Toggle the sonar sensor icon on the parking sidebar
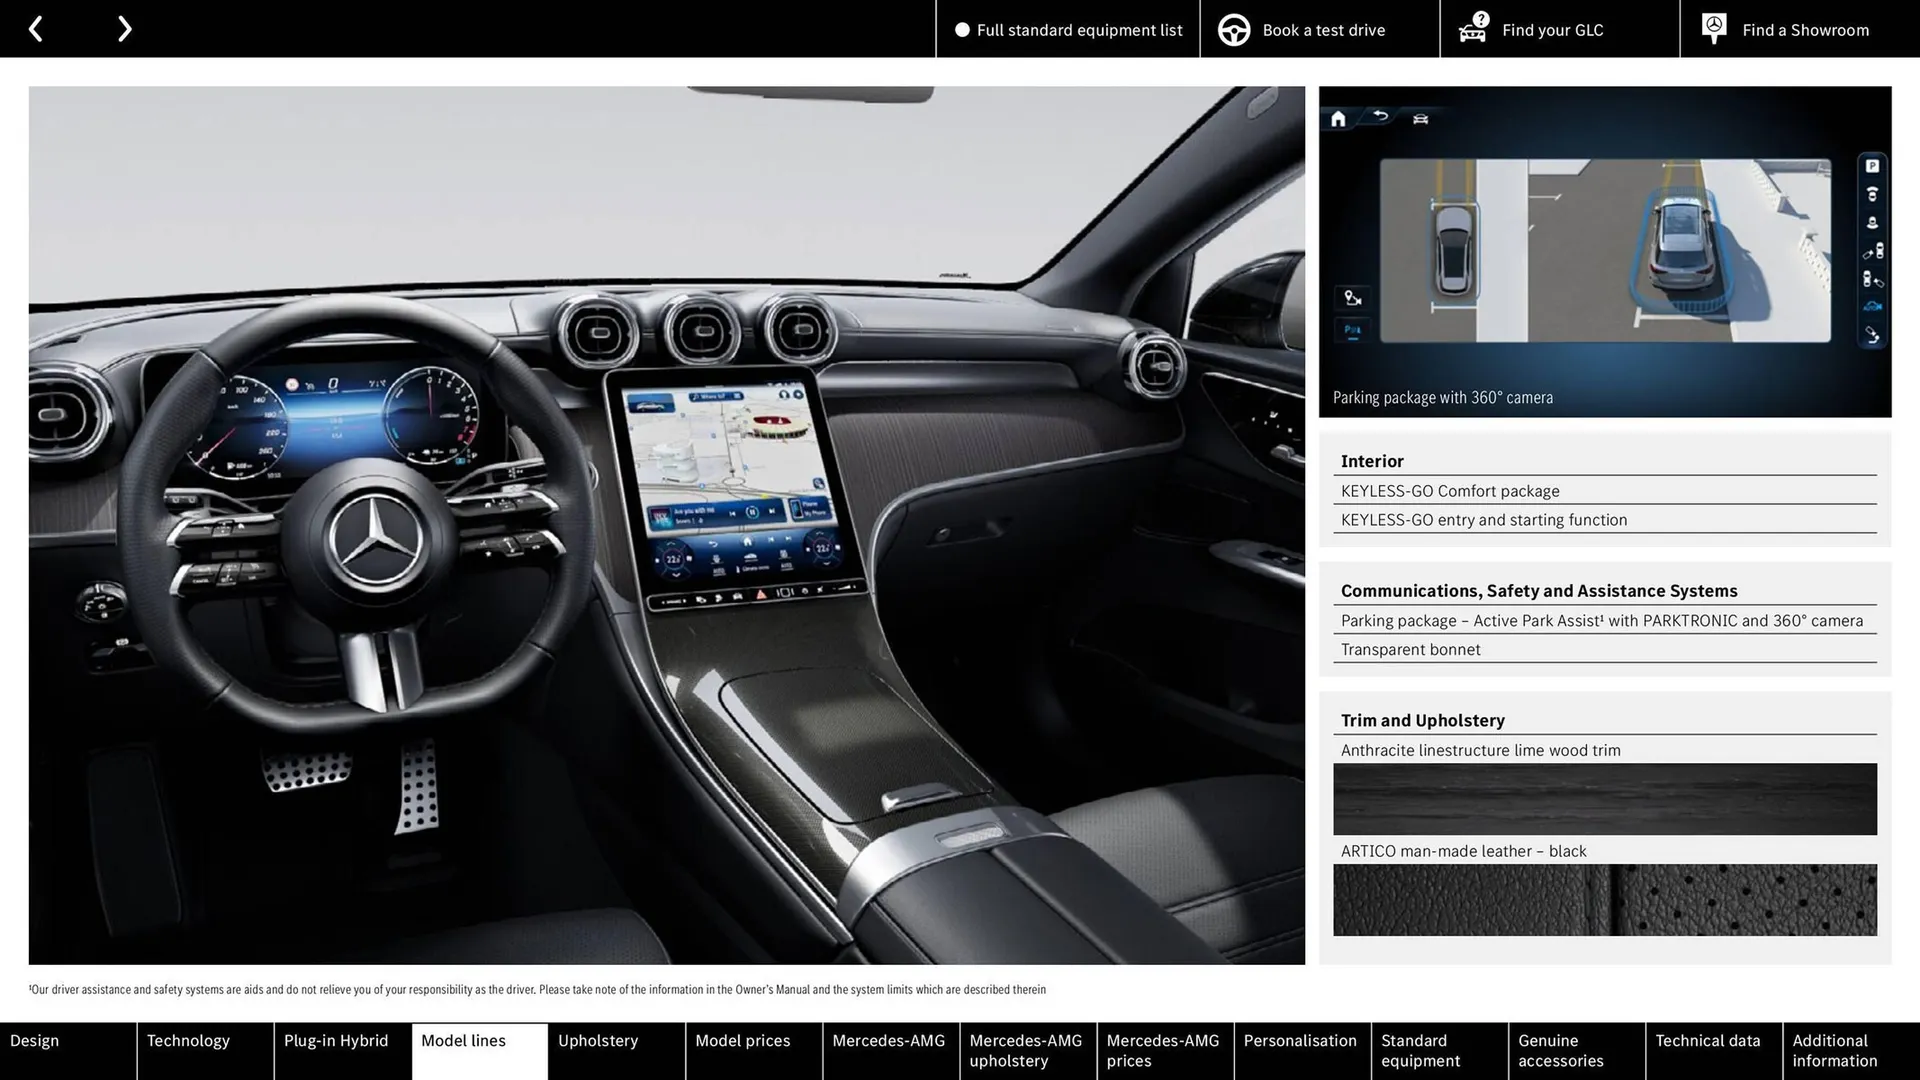The image size is (1920, 1080). point(1872,196)
